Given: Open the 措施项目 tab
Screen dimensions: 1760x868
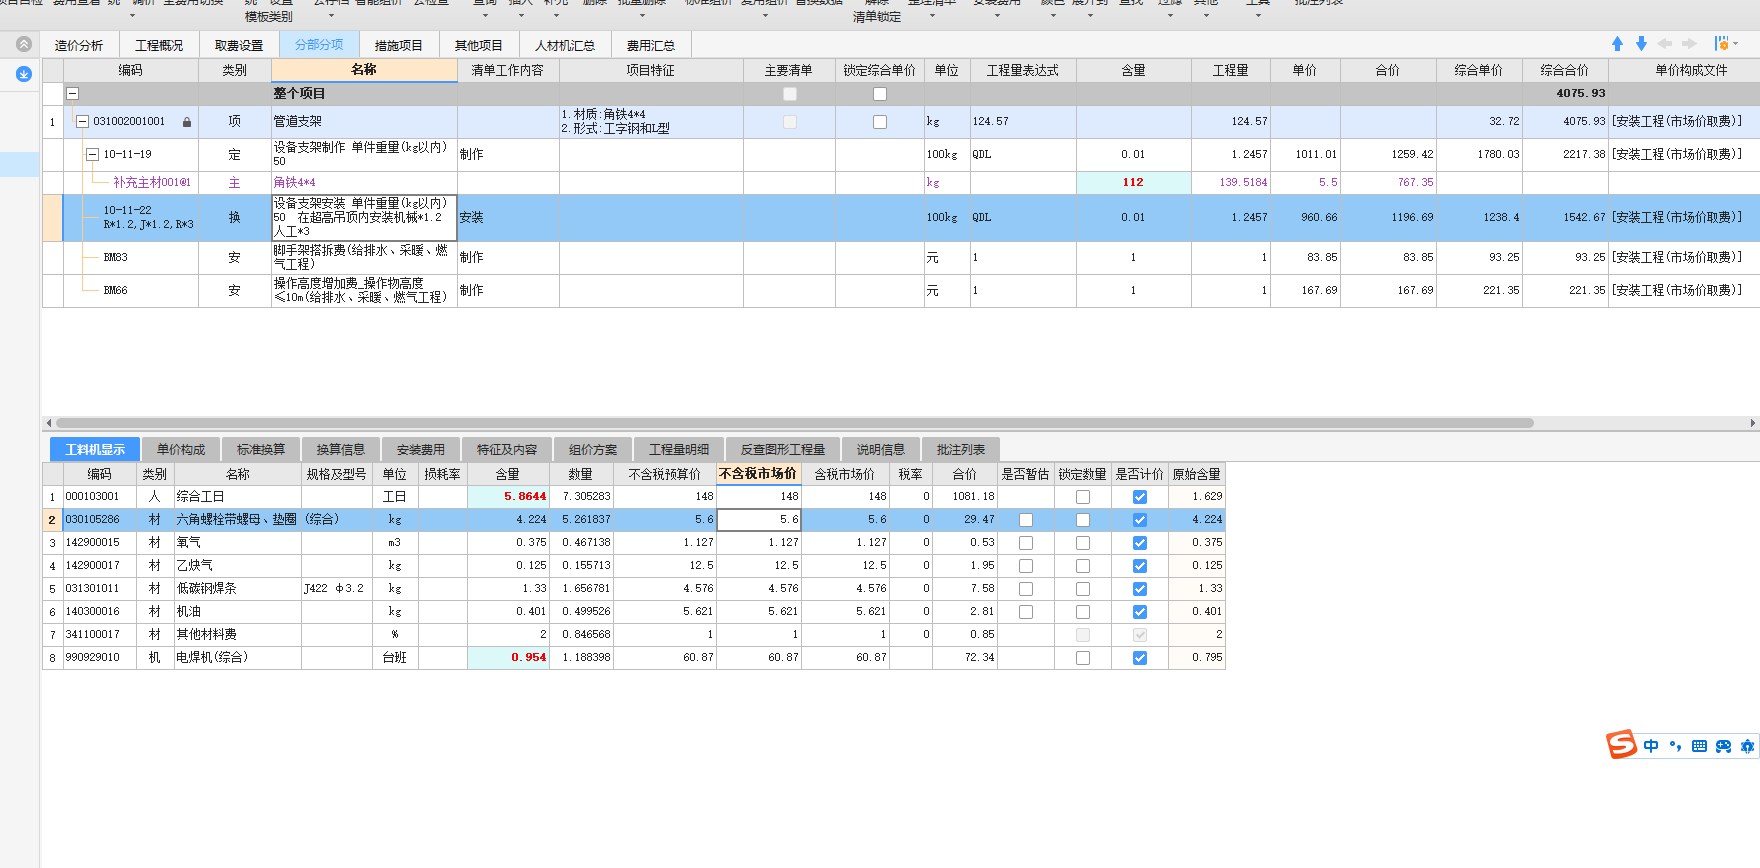Looking at the screenshot, I should coord(399,45).
